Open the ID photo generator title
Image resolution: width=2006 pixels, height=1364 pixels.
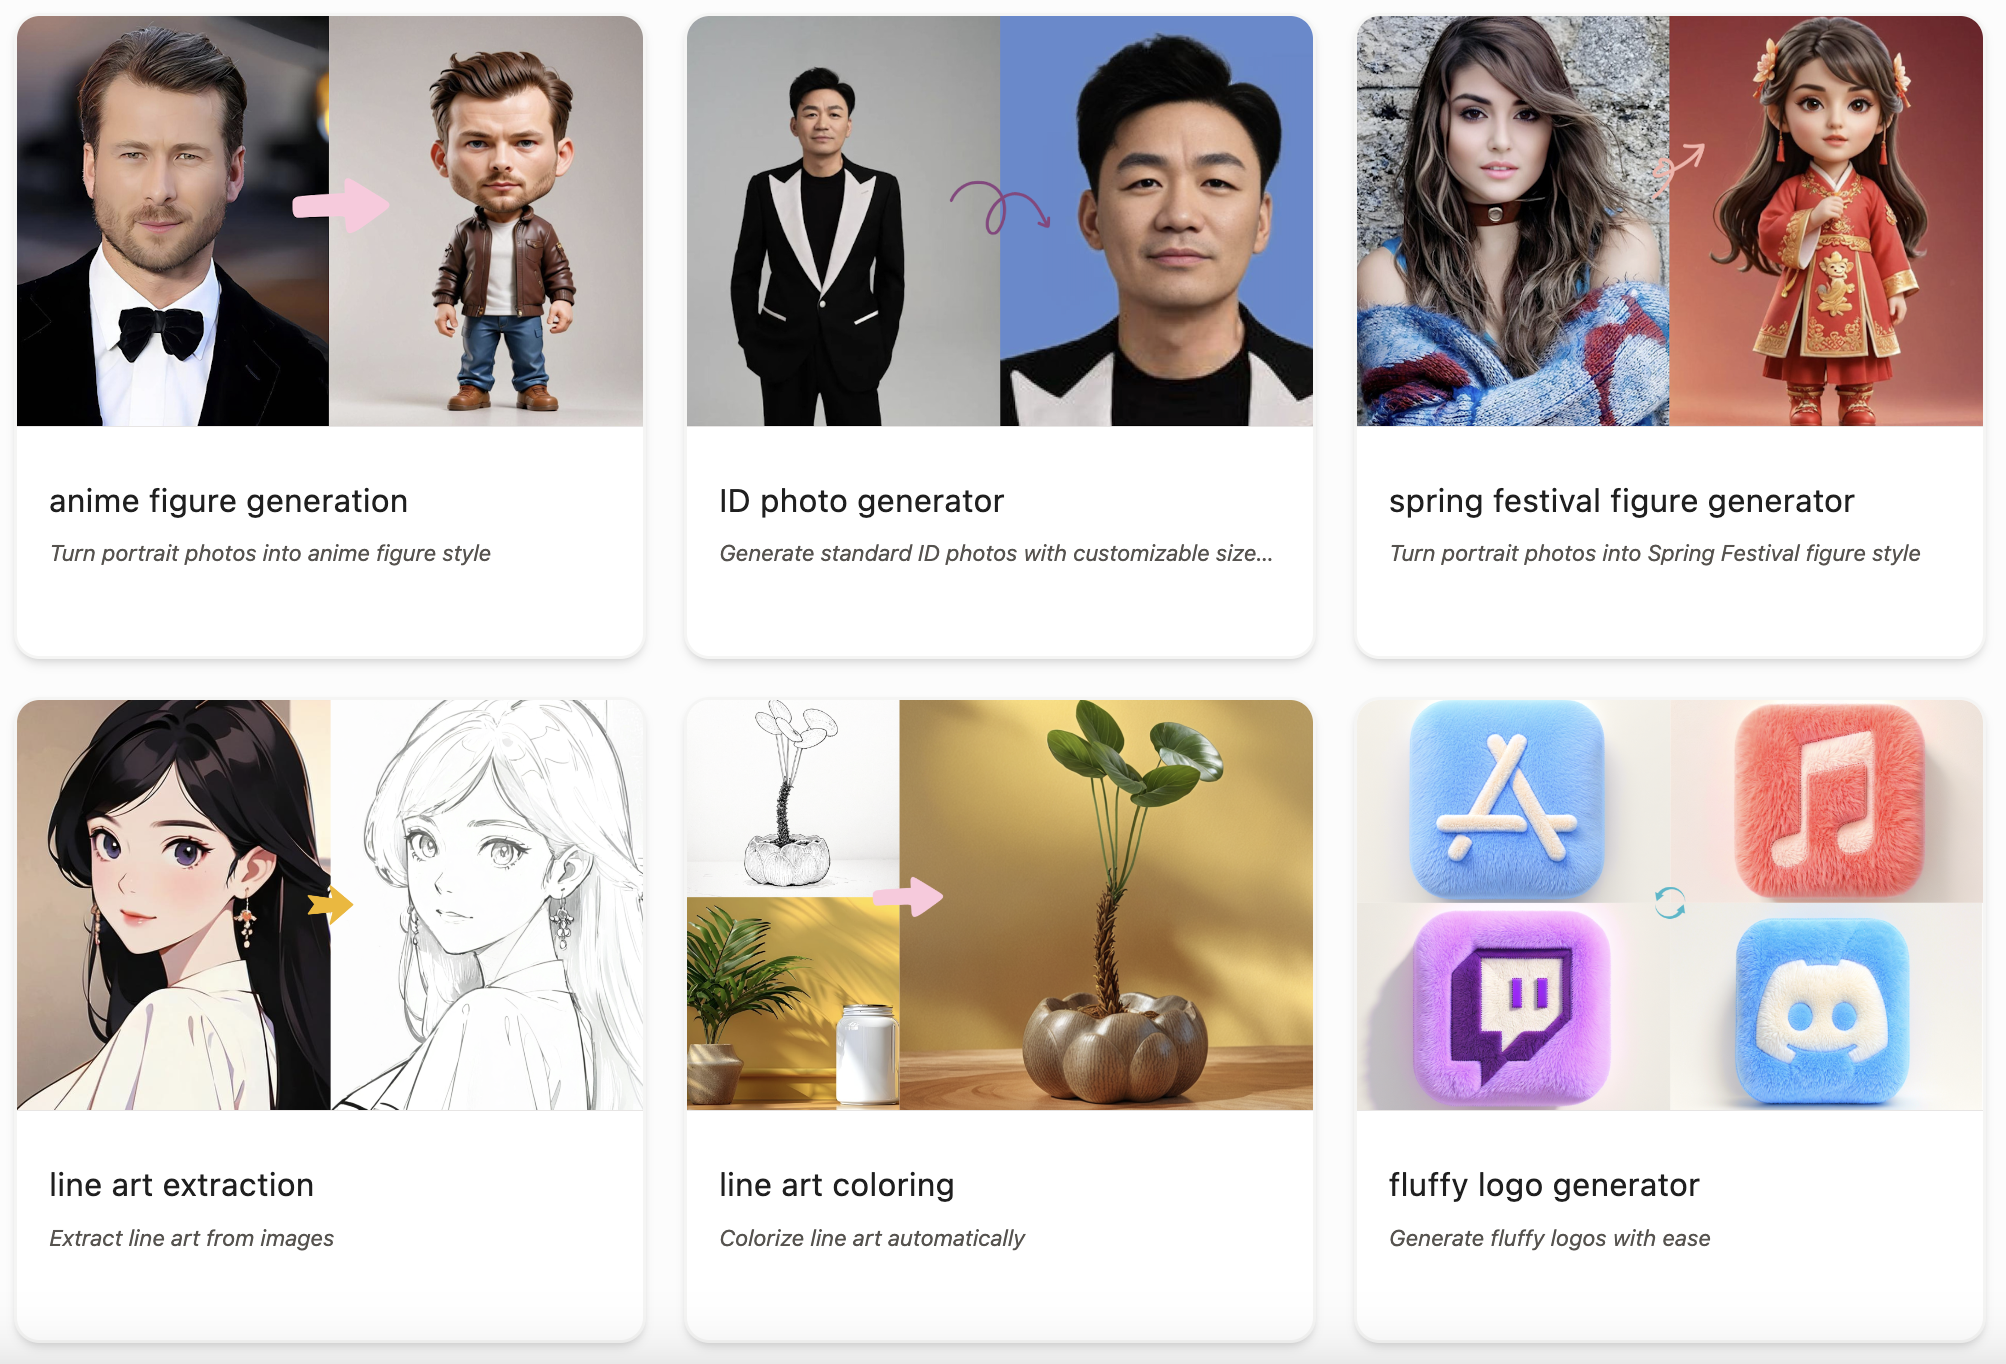tap(861, 501)
